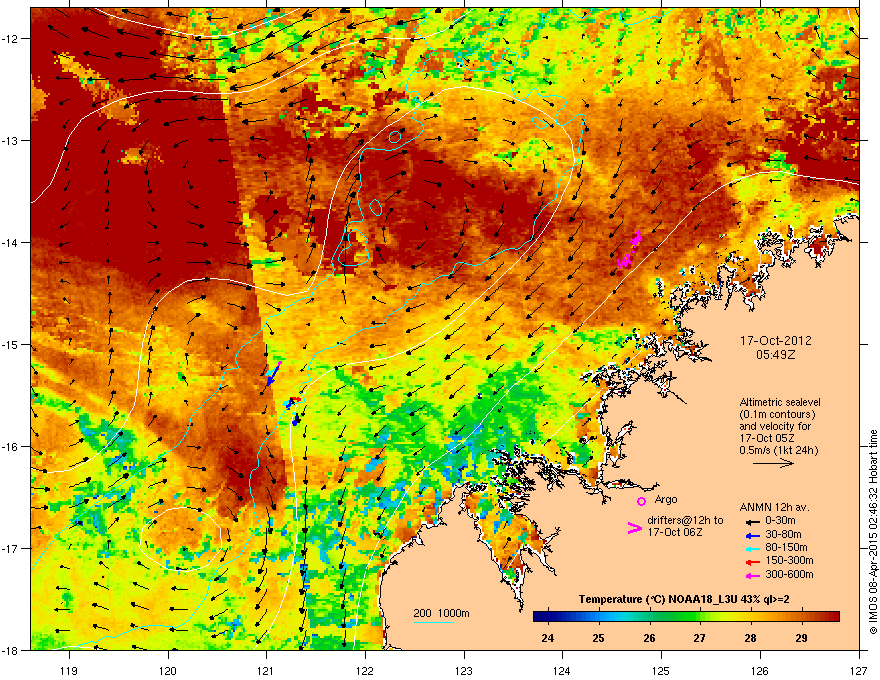Click the 300-600m depth label

(789, 575)
